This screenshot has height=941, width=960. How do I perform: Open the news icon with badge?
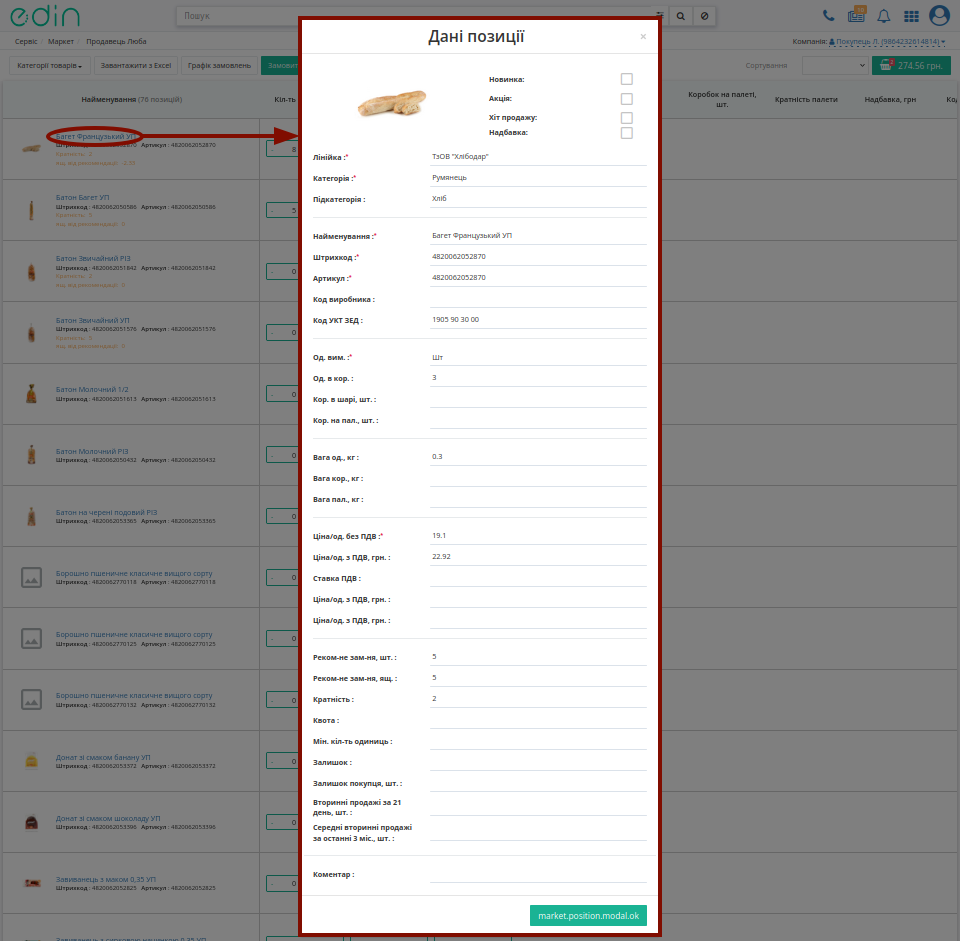[x=857, y=15]
